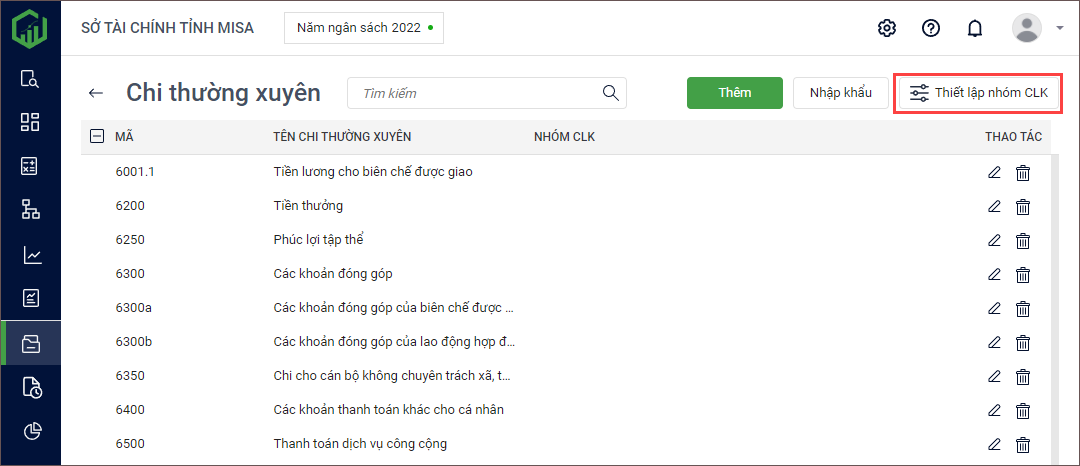Open the dashboard grid sidebar item
1080x466 pixels.
coord(31,122)
